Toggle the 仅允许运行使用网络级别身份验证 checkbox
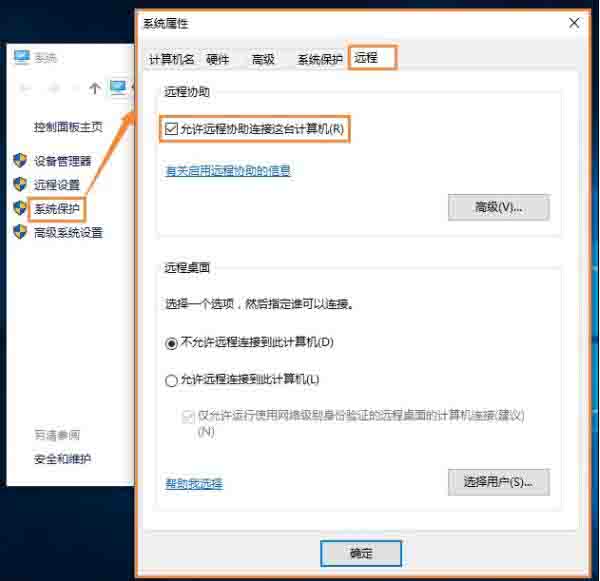600x581 pixels. (188, 416)
